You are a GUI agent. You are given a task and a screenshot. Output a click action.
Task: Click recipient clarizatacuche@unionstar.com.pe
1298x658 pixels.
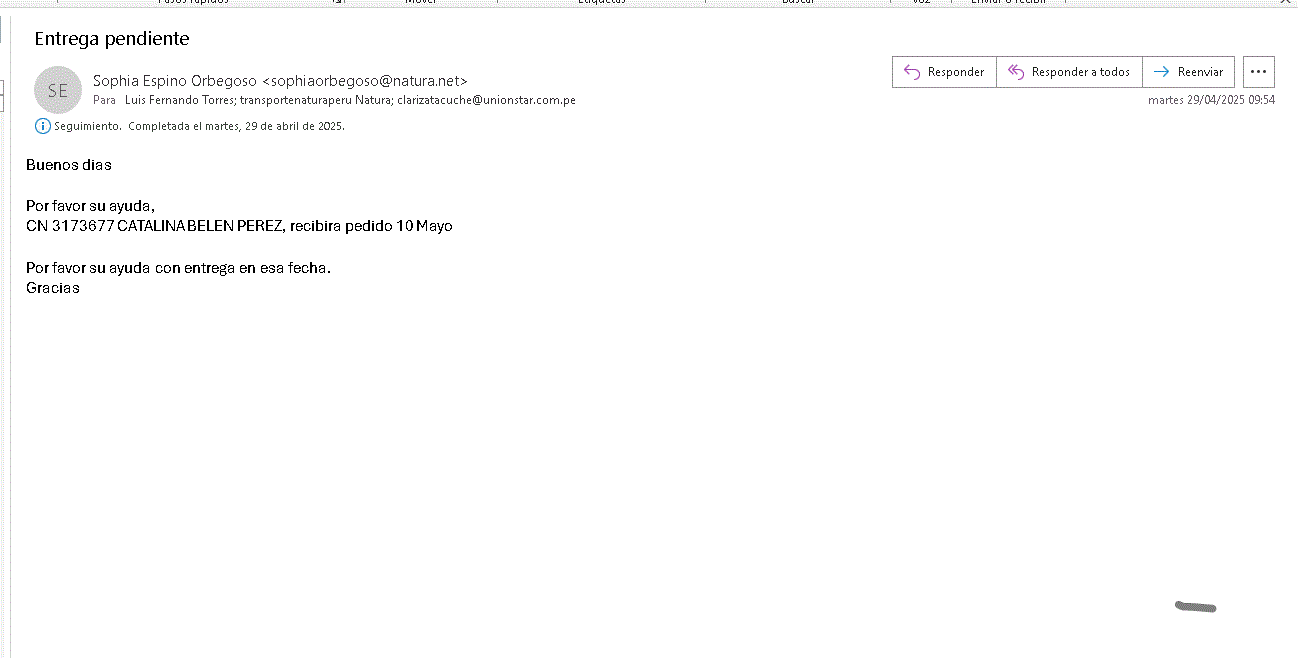coord(486,100)
